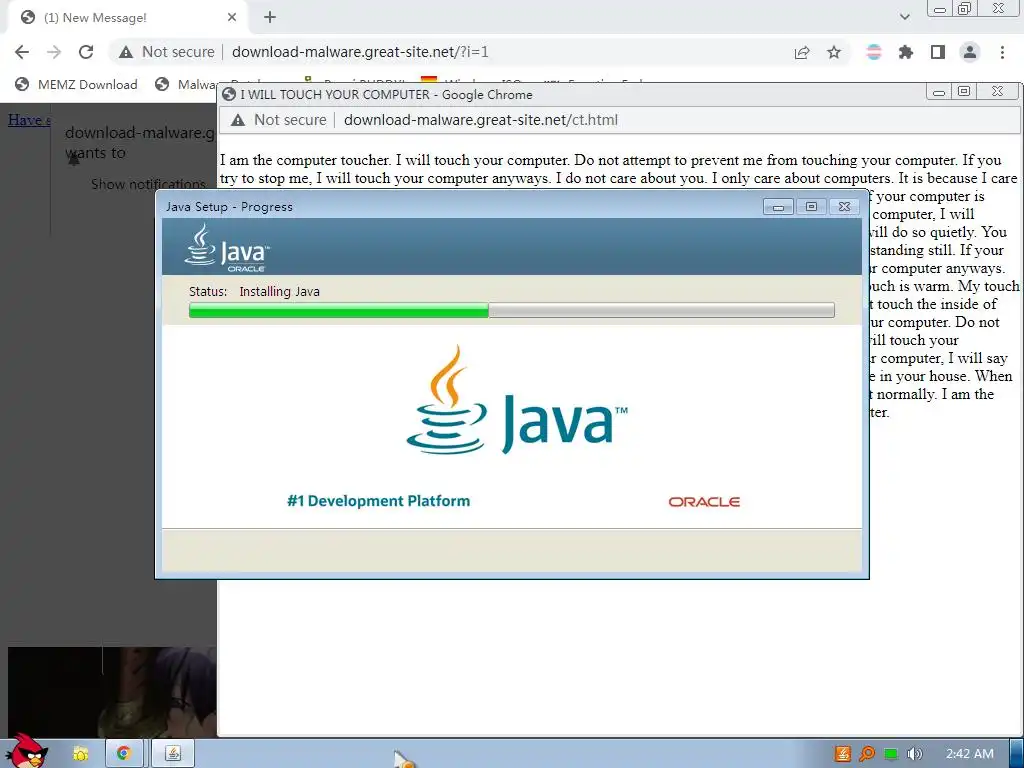1024x768 pixels.
Task: Select the main window address bar URL
Action: 360,52
